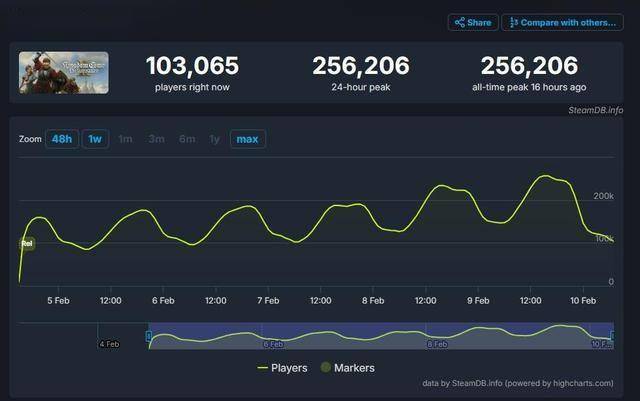Click the 8 Feb axis label
The width and height of the screenshot is (640, 401).
click(373, 301)
